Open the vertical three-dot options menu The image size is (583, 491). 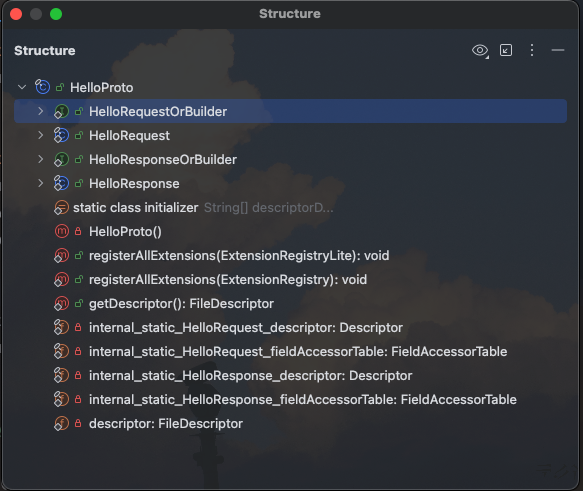[532, 50]
